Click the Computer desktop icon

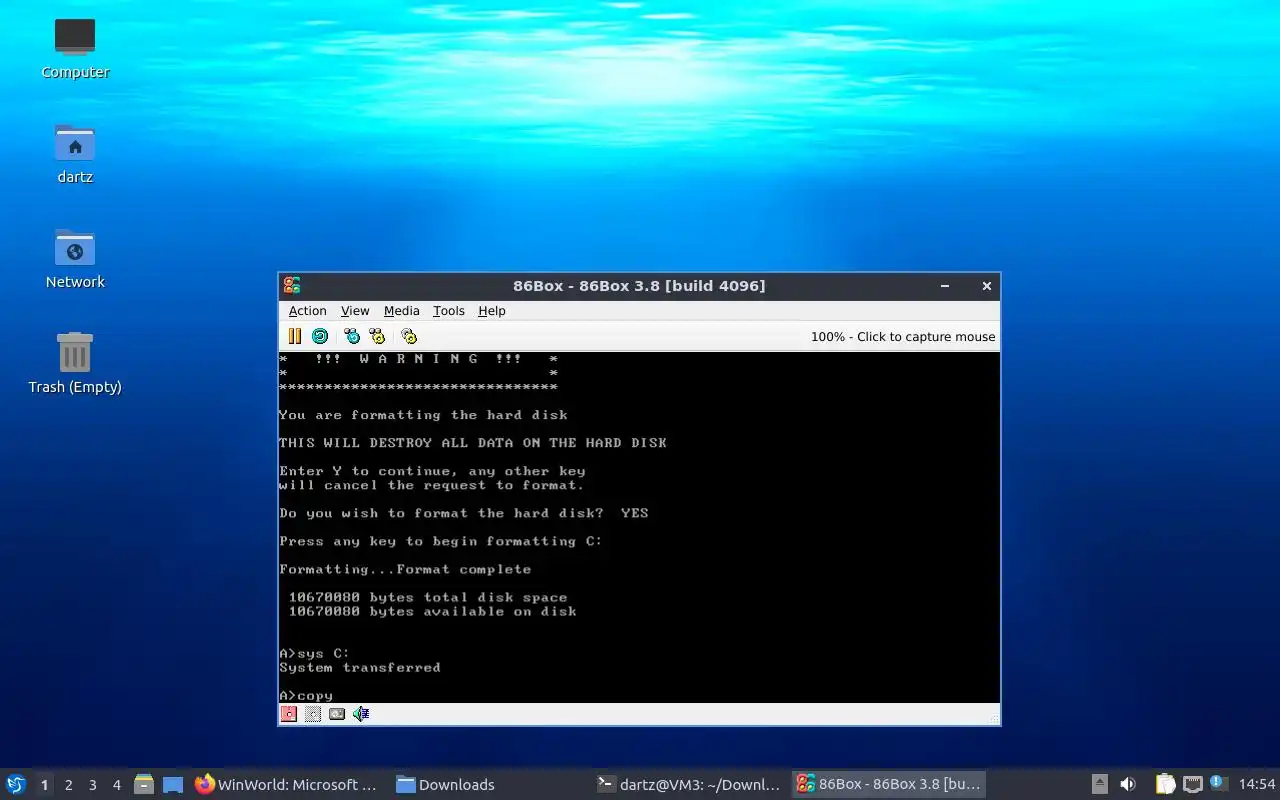click(75, 49)
